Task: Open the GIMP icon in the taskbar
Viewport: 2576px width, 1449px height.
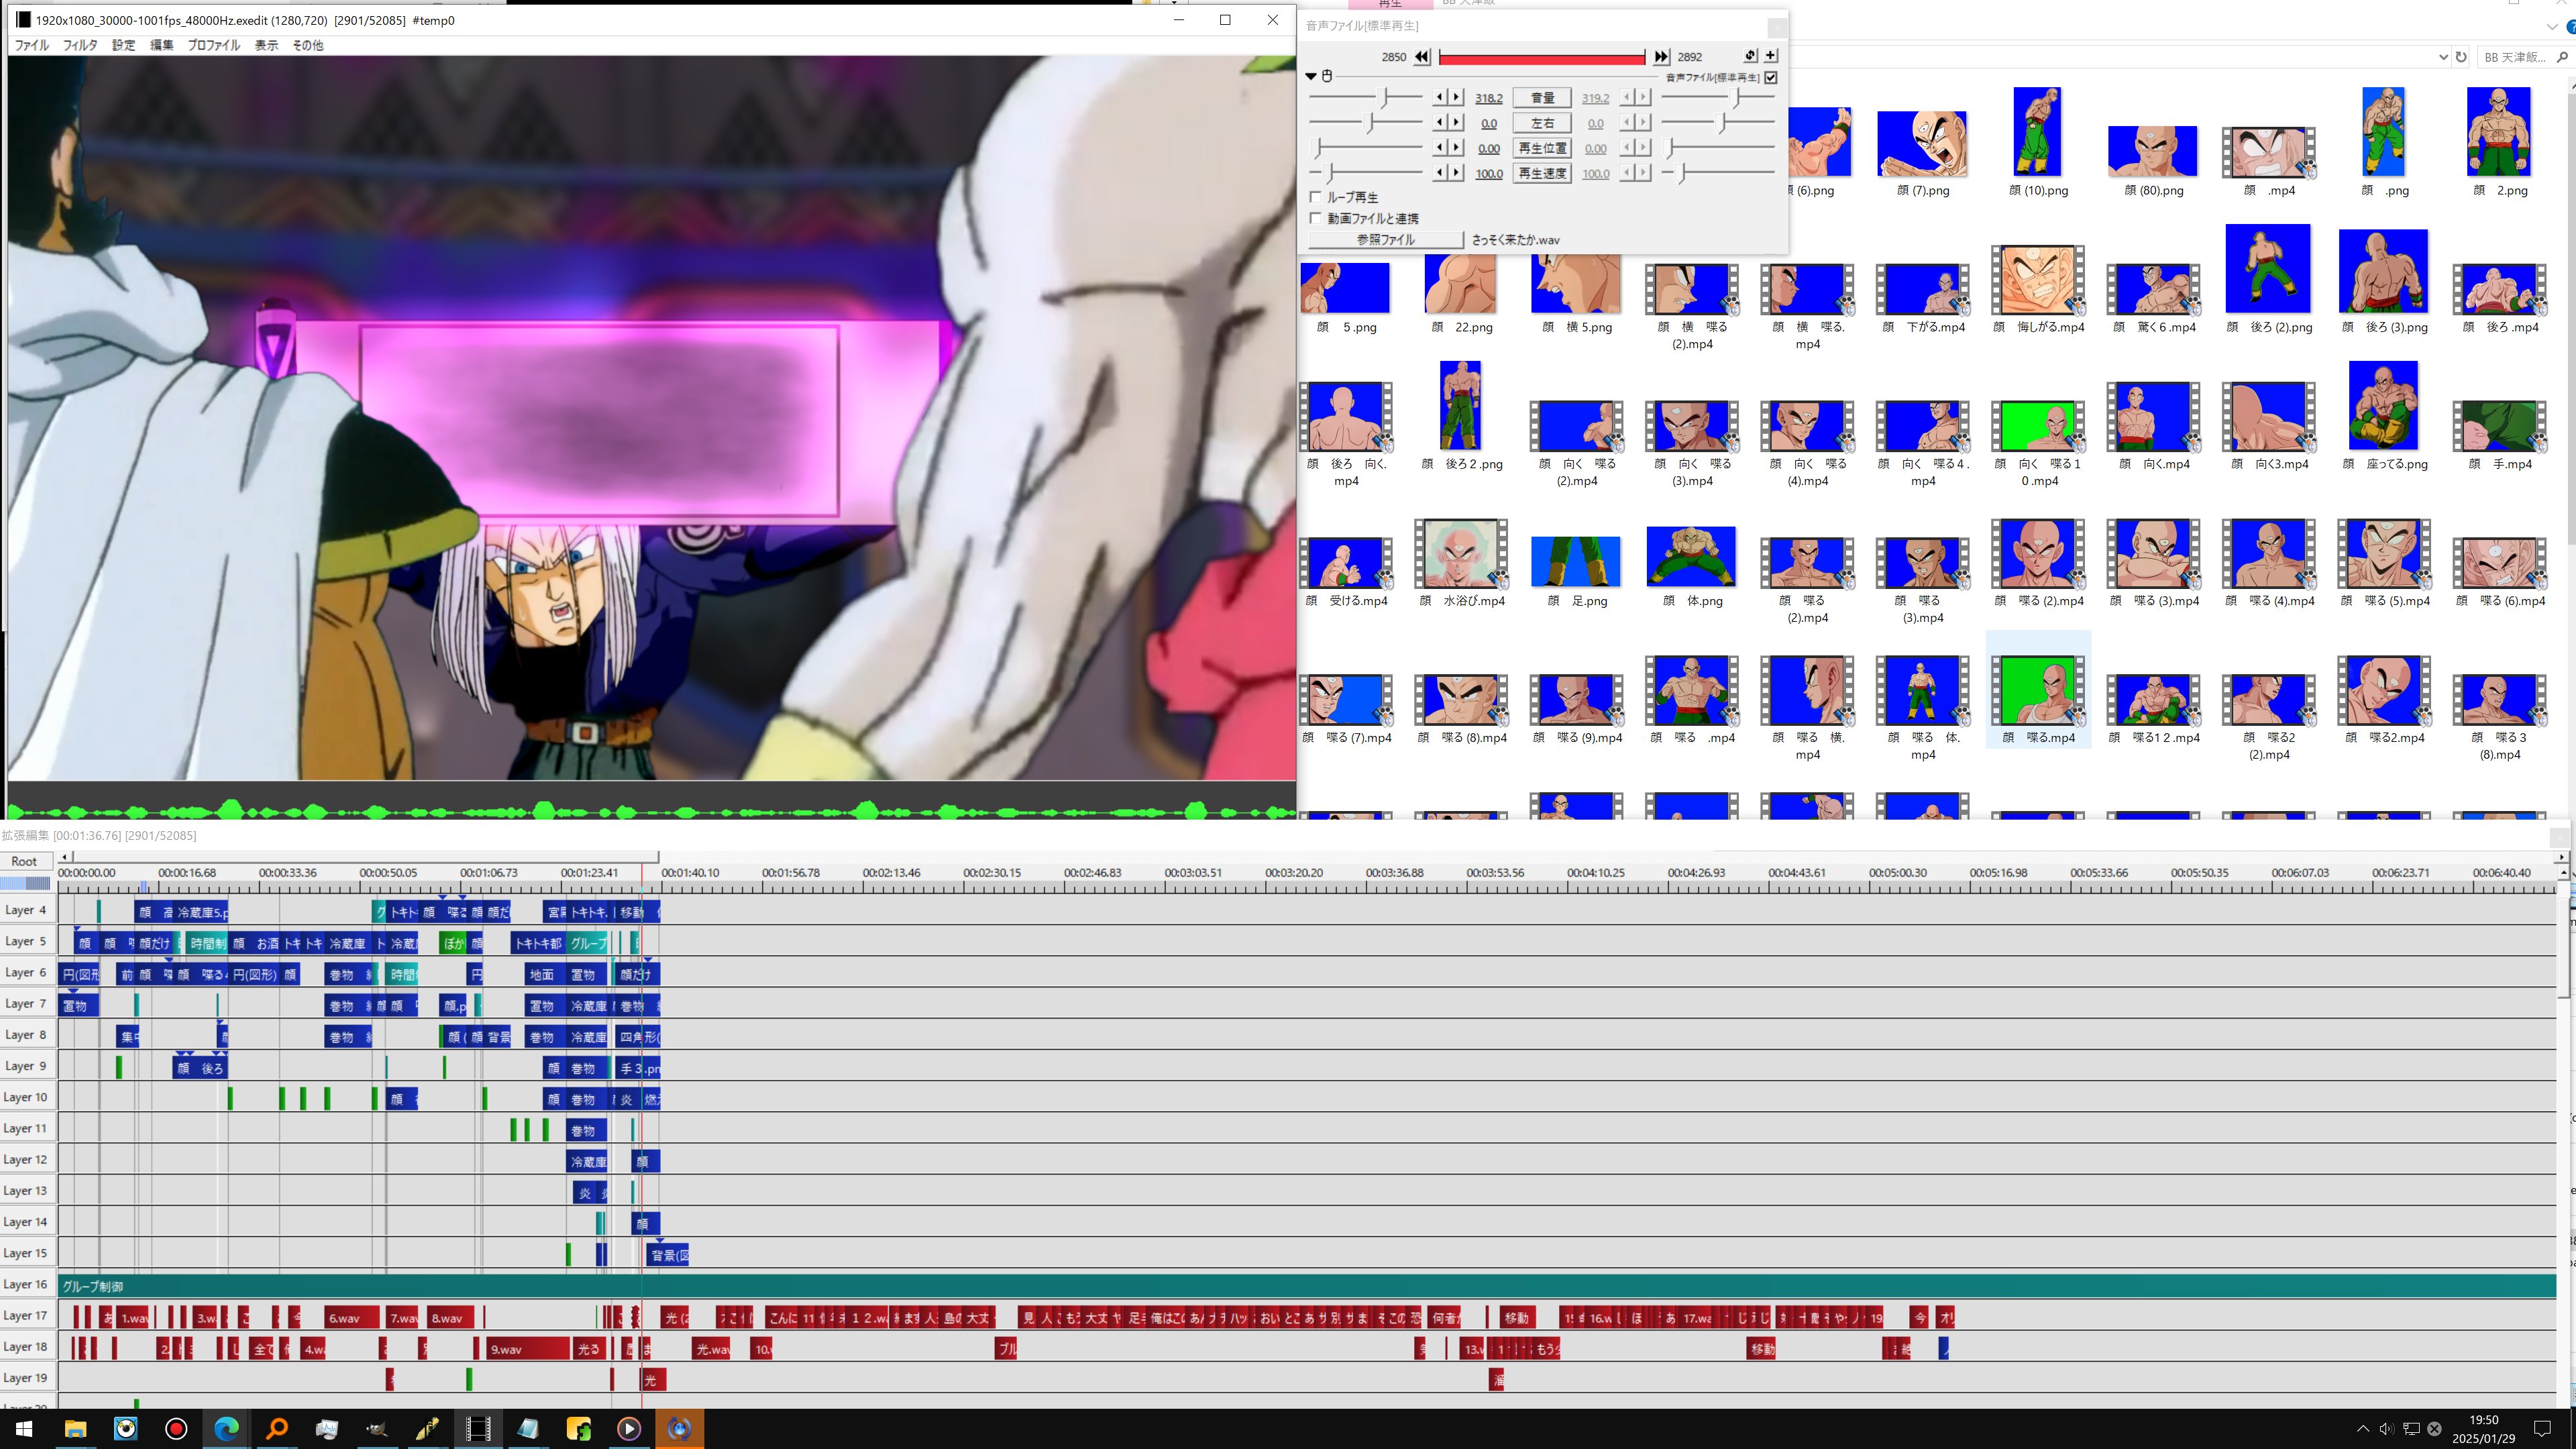Action: tap(377, 1428)
